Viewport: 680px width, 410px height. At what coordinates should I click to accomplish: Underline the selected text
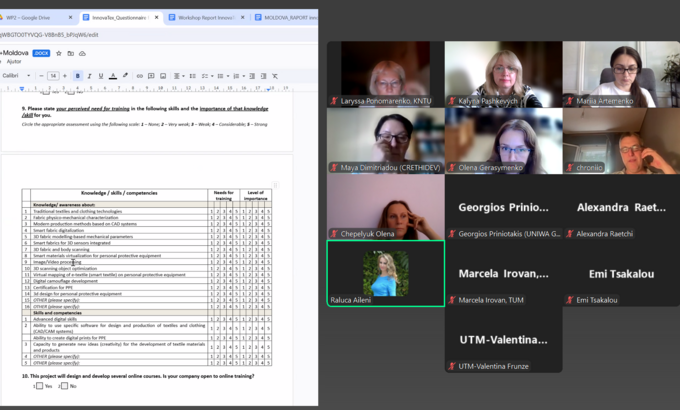pos(100,76)
